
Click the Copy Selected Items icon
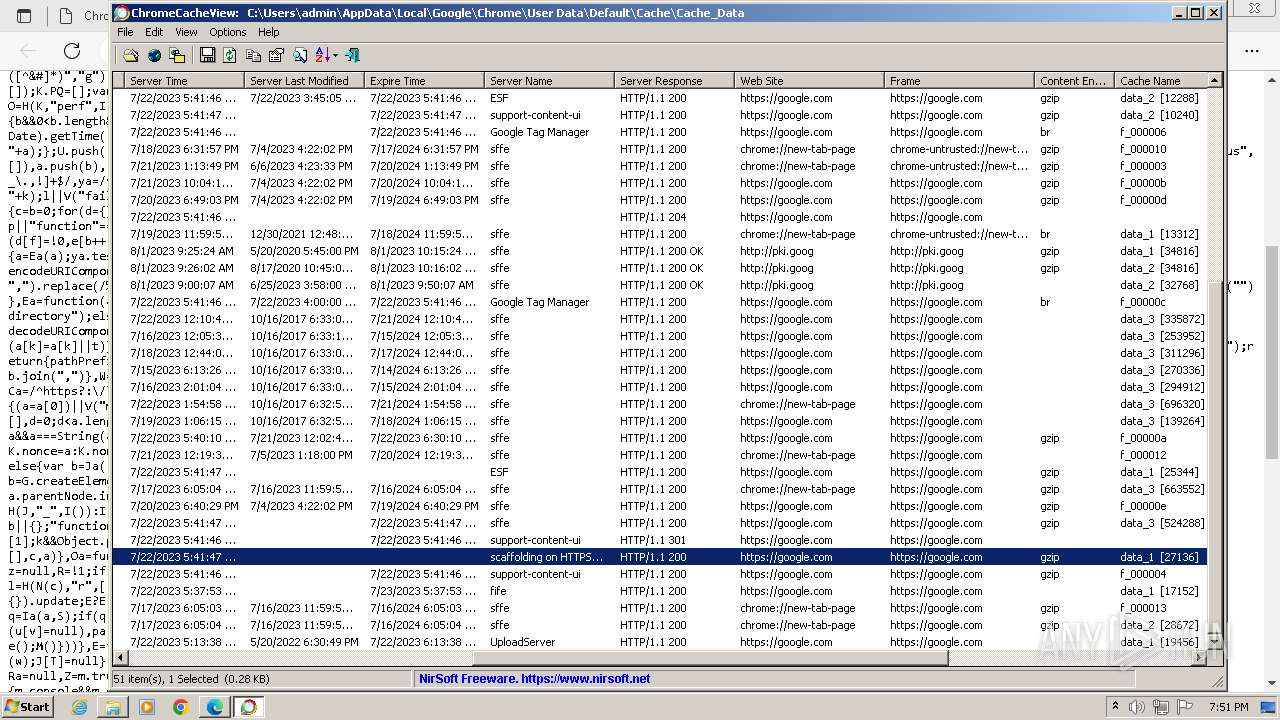(253, 55)
